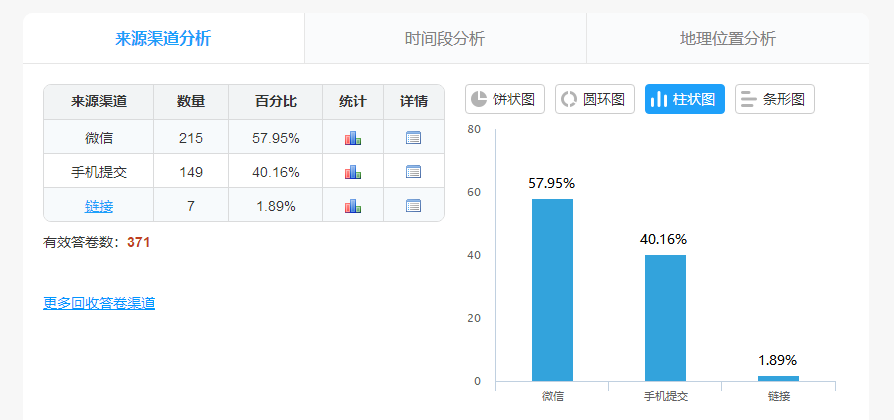894x420 pixels.
Task: Click the 百分比 column header
Action: point(275,102)
